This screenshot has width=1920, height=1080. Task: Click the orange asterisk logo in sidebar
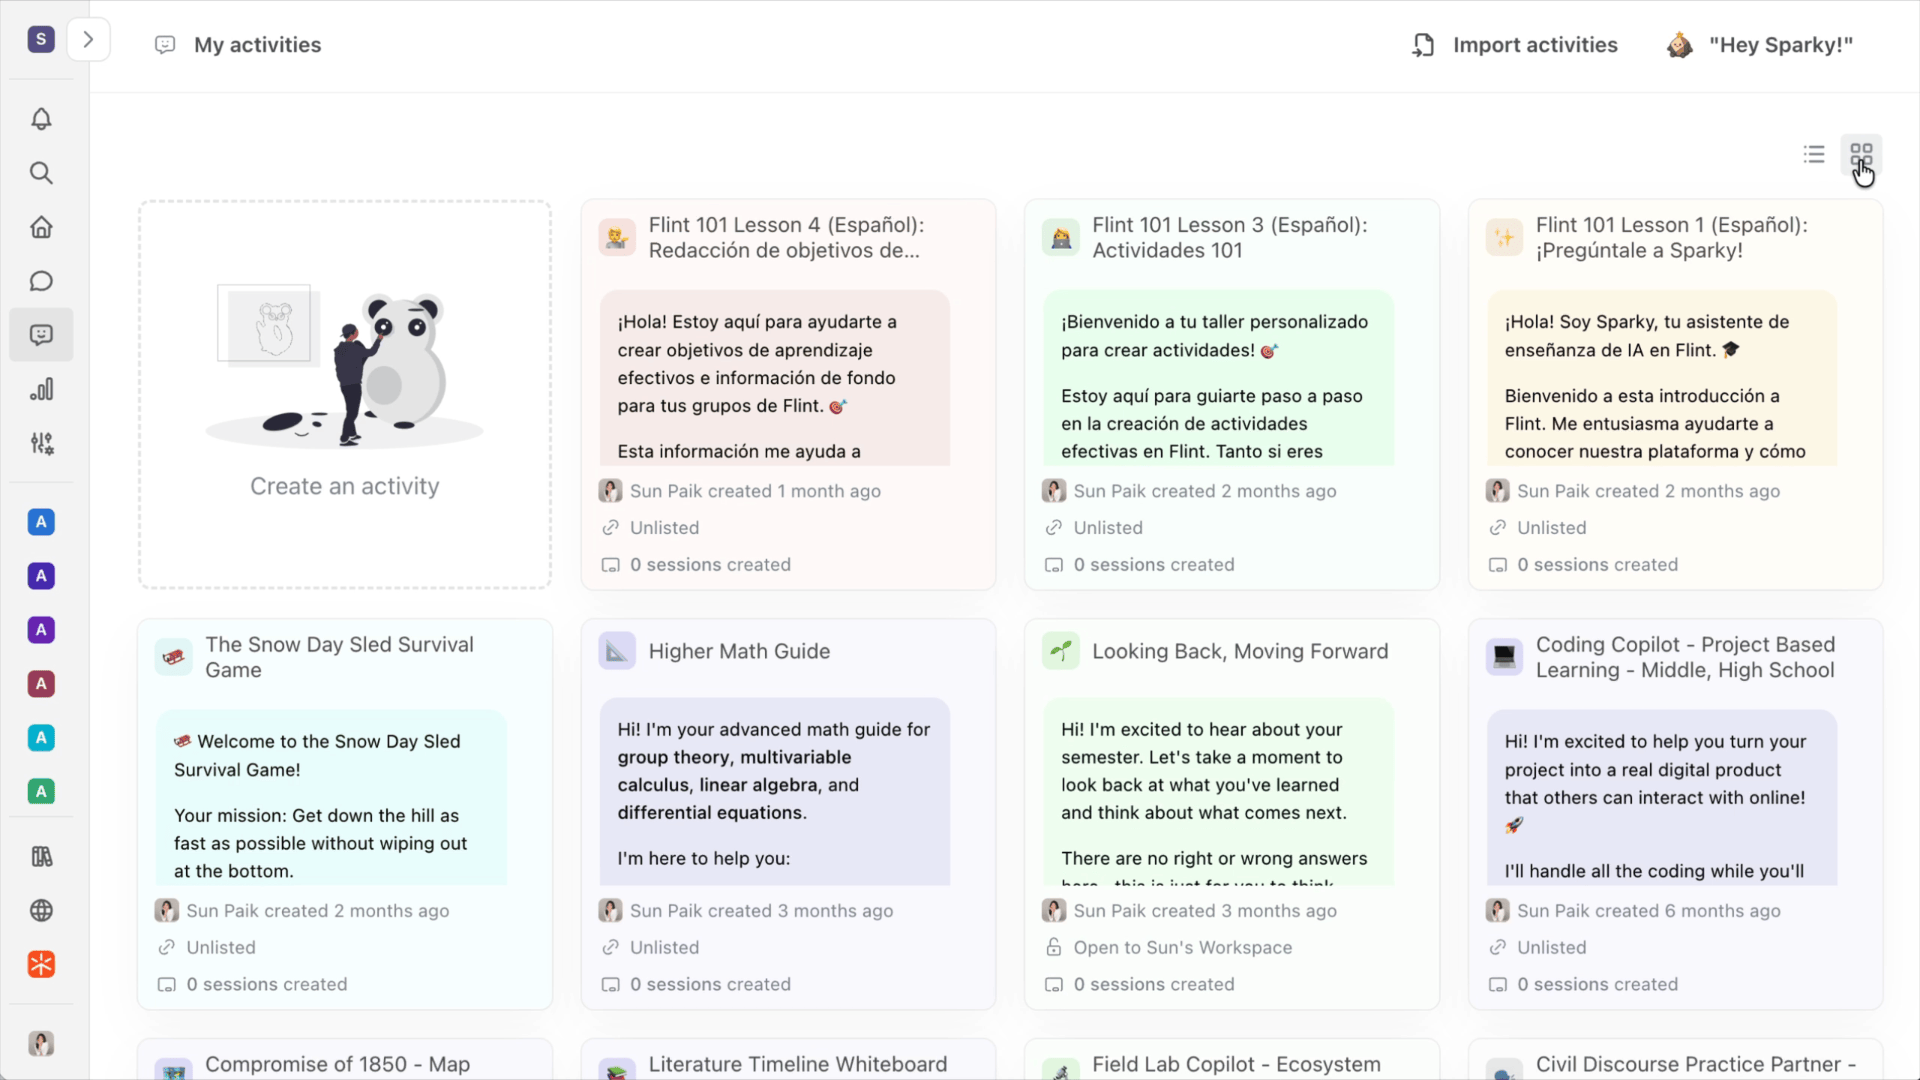[x=41, y=964]
